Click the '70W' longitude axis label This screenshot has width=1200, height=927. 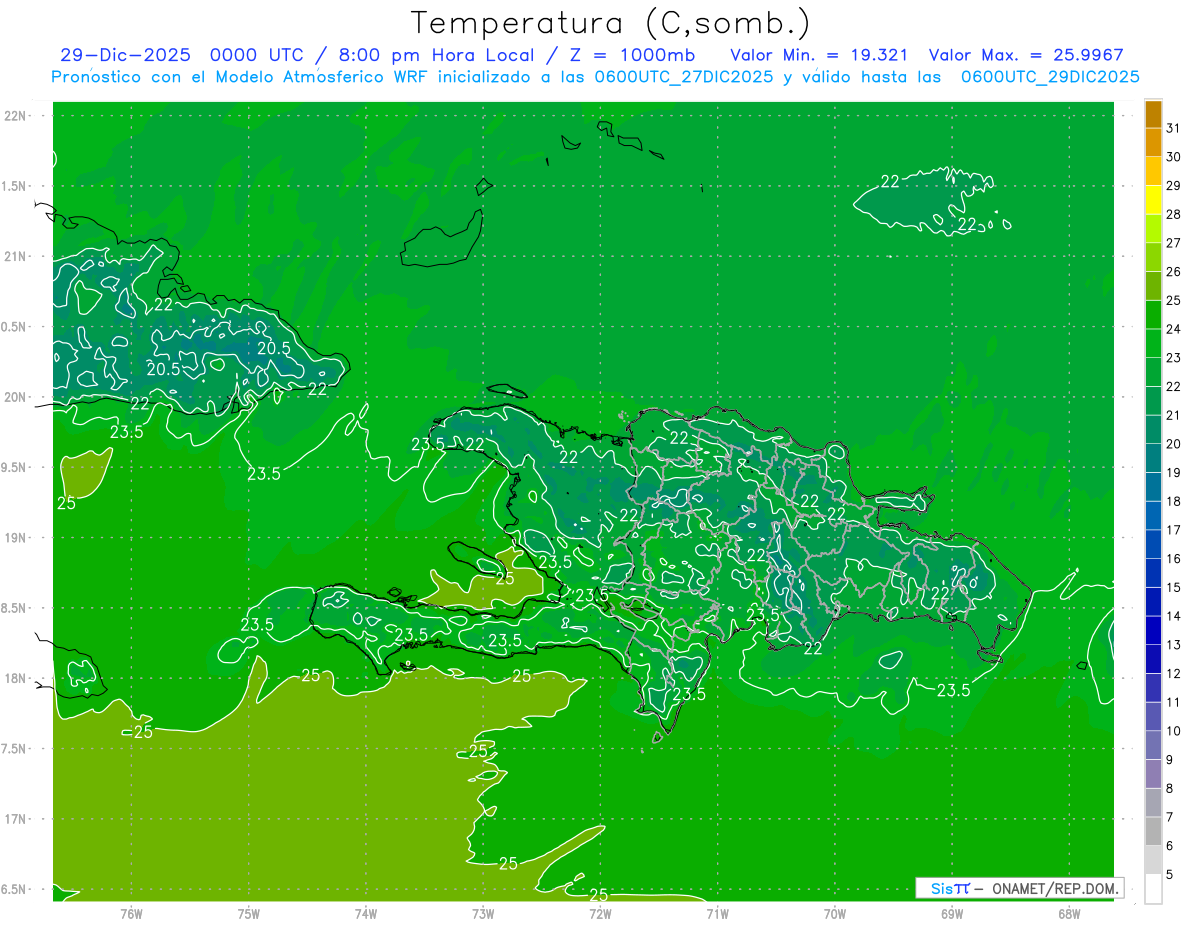tap(835, 913)
